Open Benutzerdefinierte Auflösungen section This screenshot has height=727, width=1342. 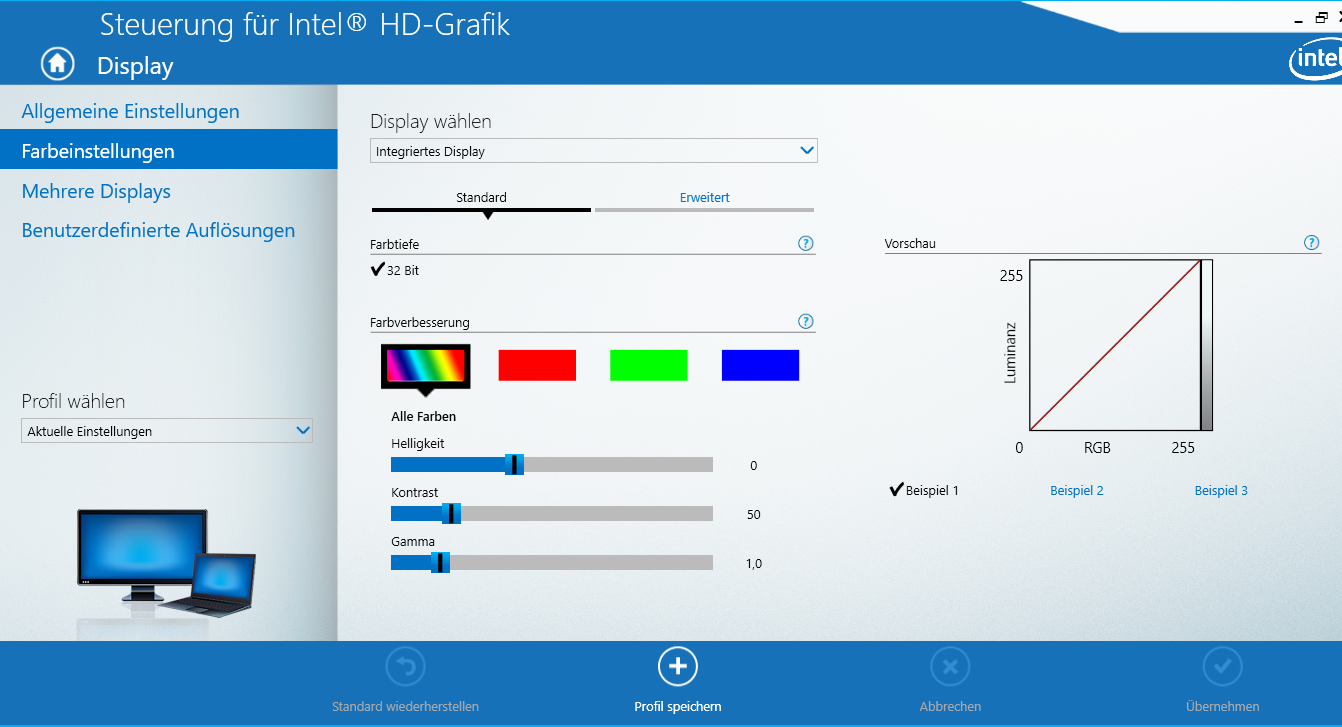pyautogui.click(x=158, y=230)
